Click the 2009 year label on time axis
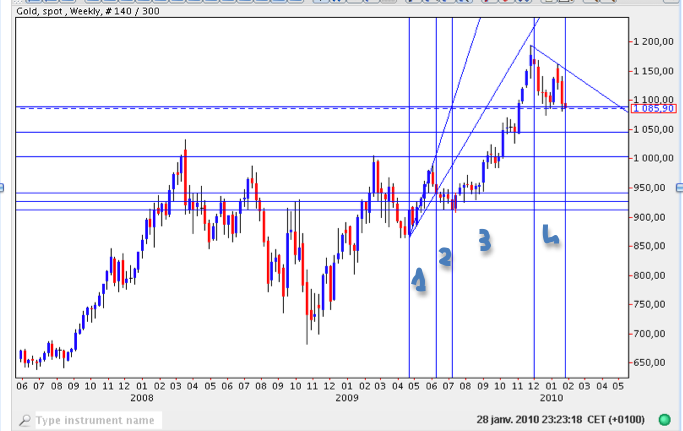The width and height of the screenshot is (683, 431). [x=347, y=397]
